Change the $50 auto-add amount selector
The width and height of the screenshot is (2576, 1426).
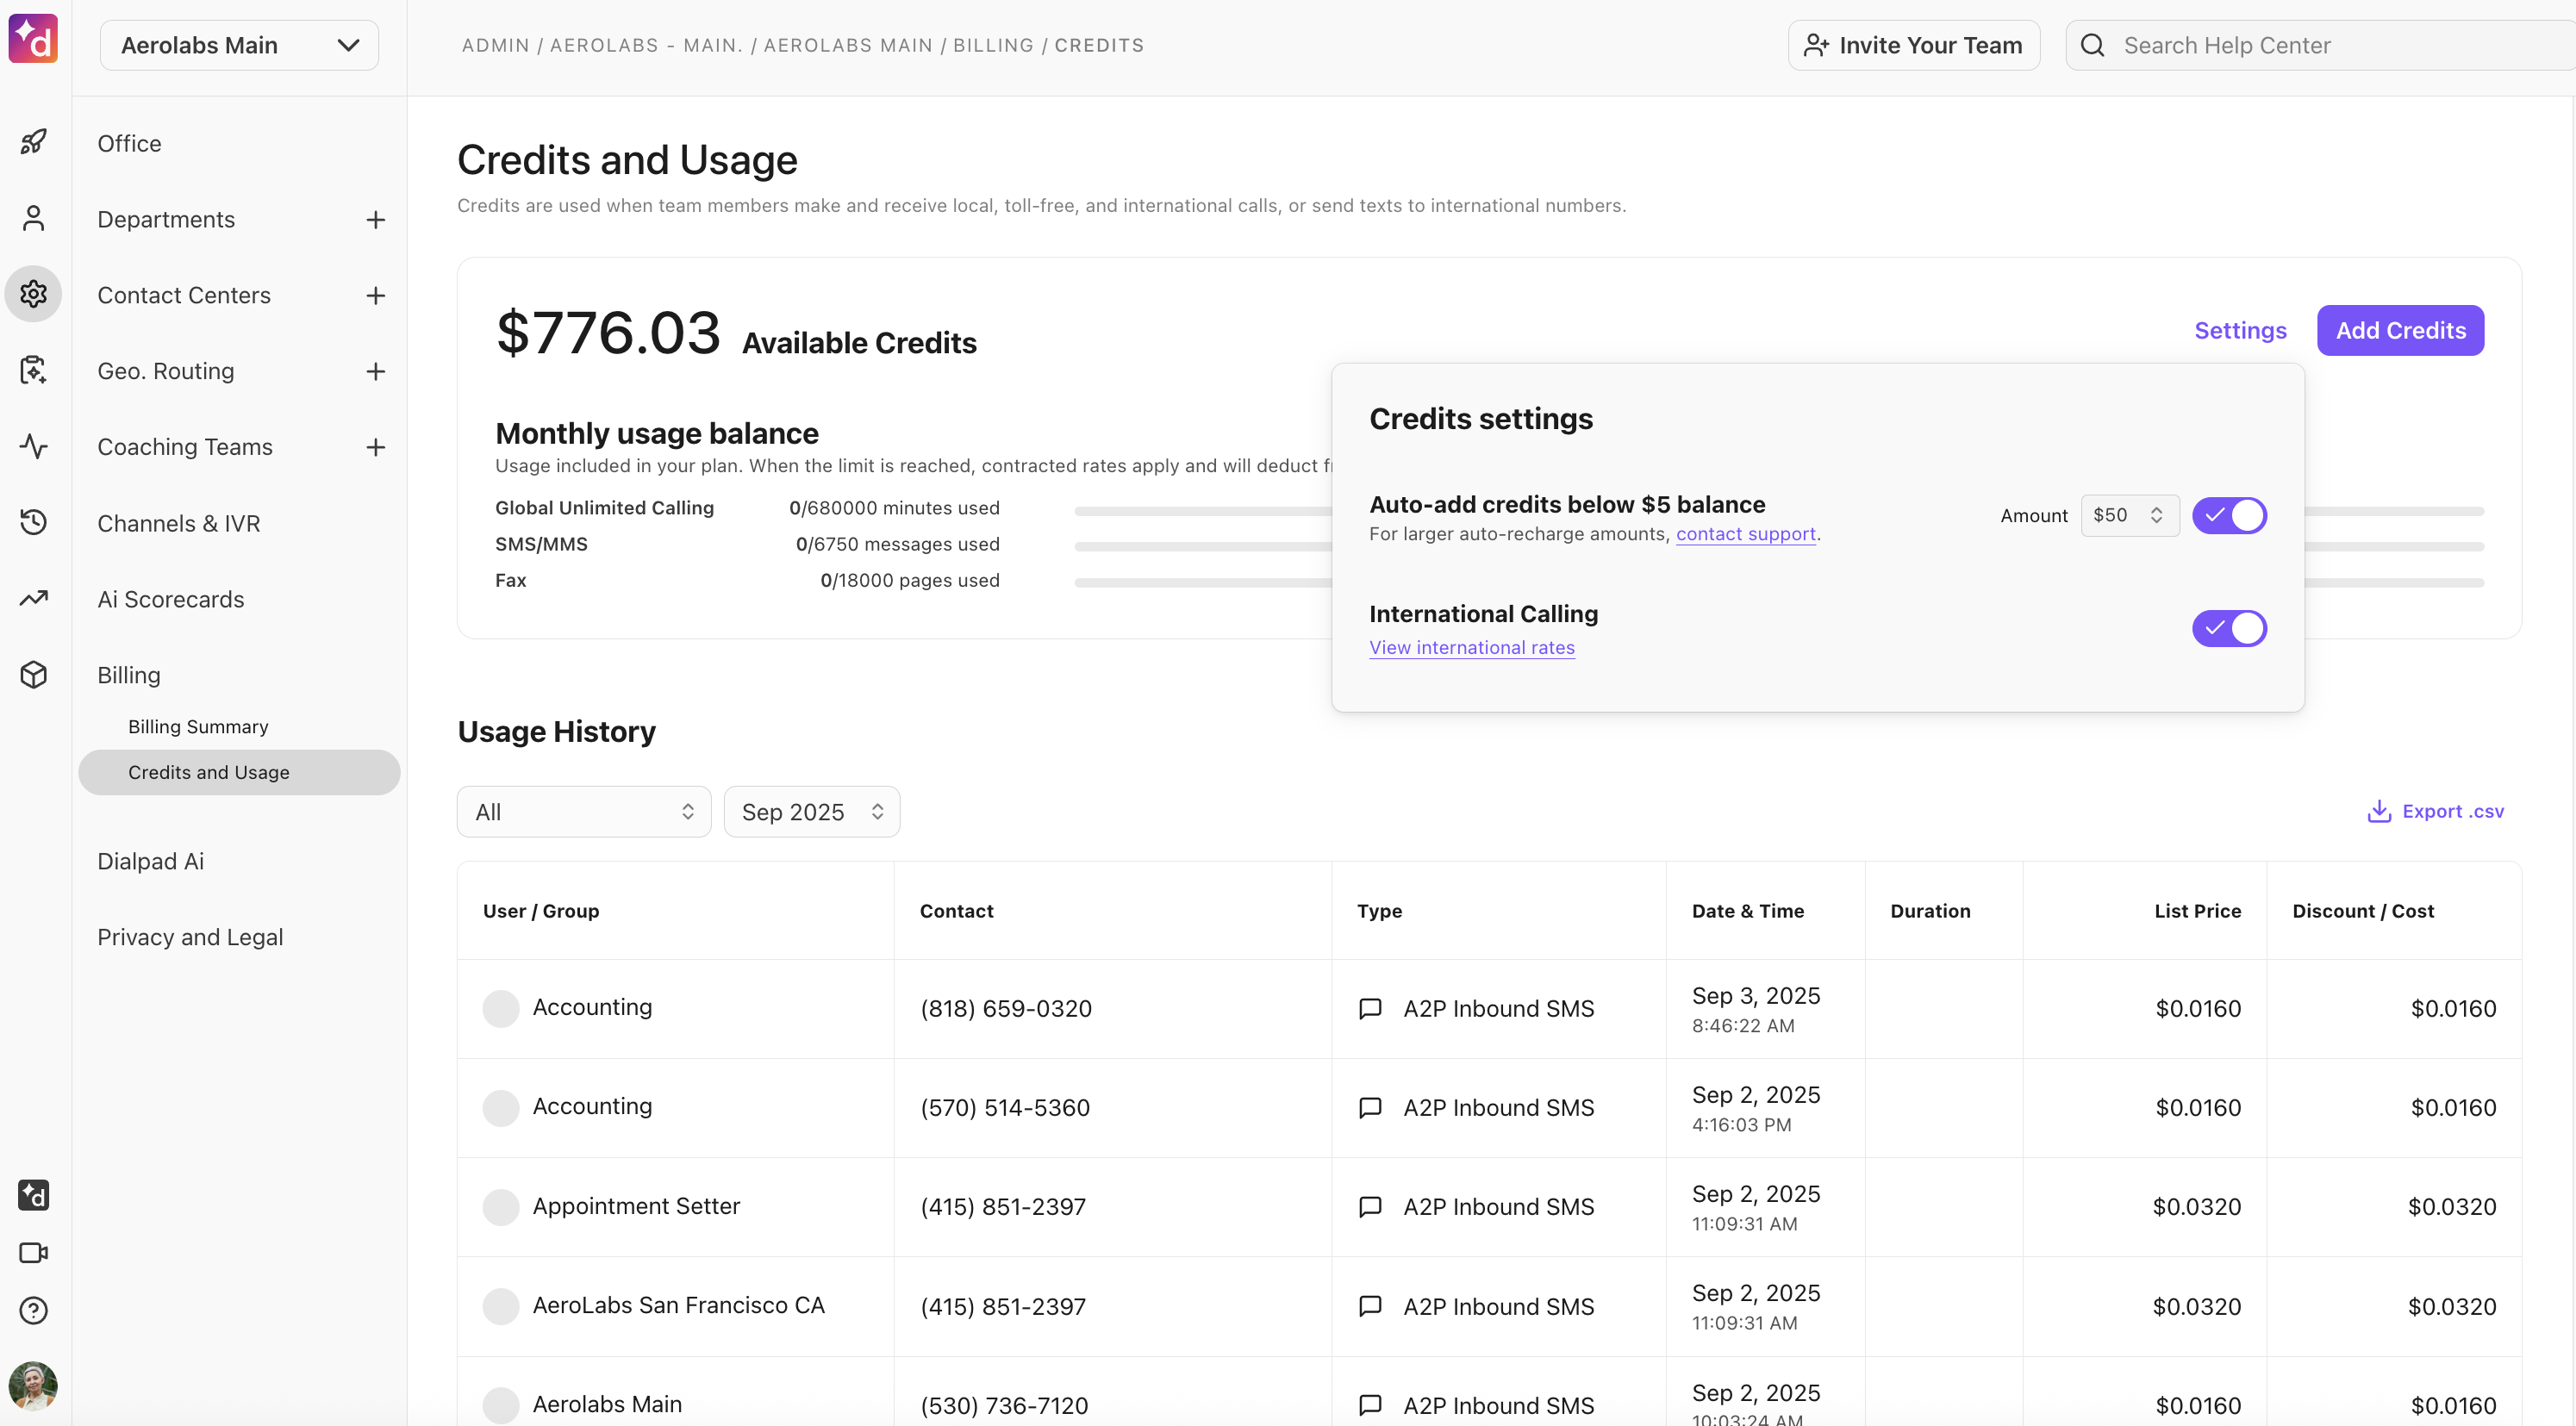tap(2130, 515)
